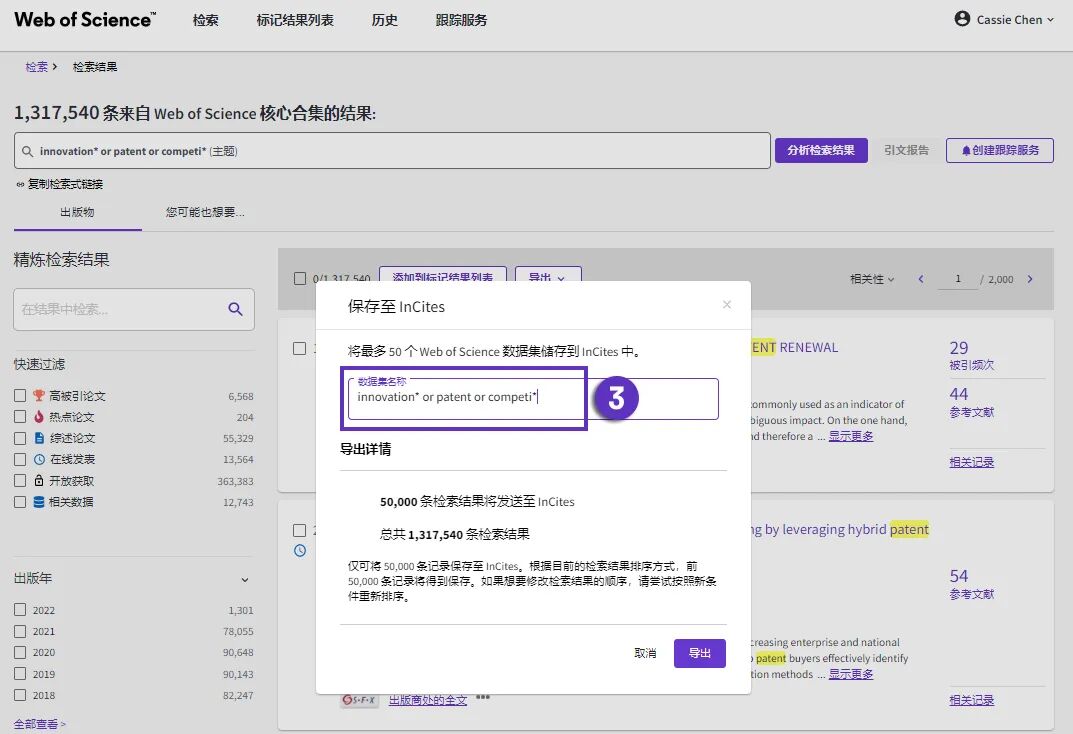
Task: Tick the 高被引论文 checkbox
Action: coord(20,395)
